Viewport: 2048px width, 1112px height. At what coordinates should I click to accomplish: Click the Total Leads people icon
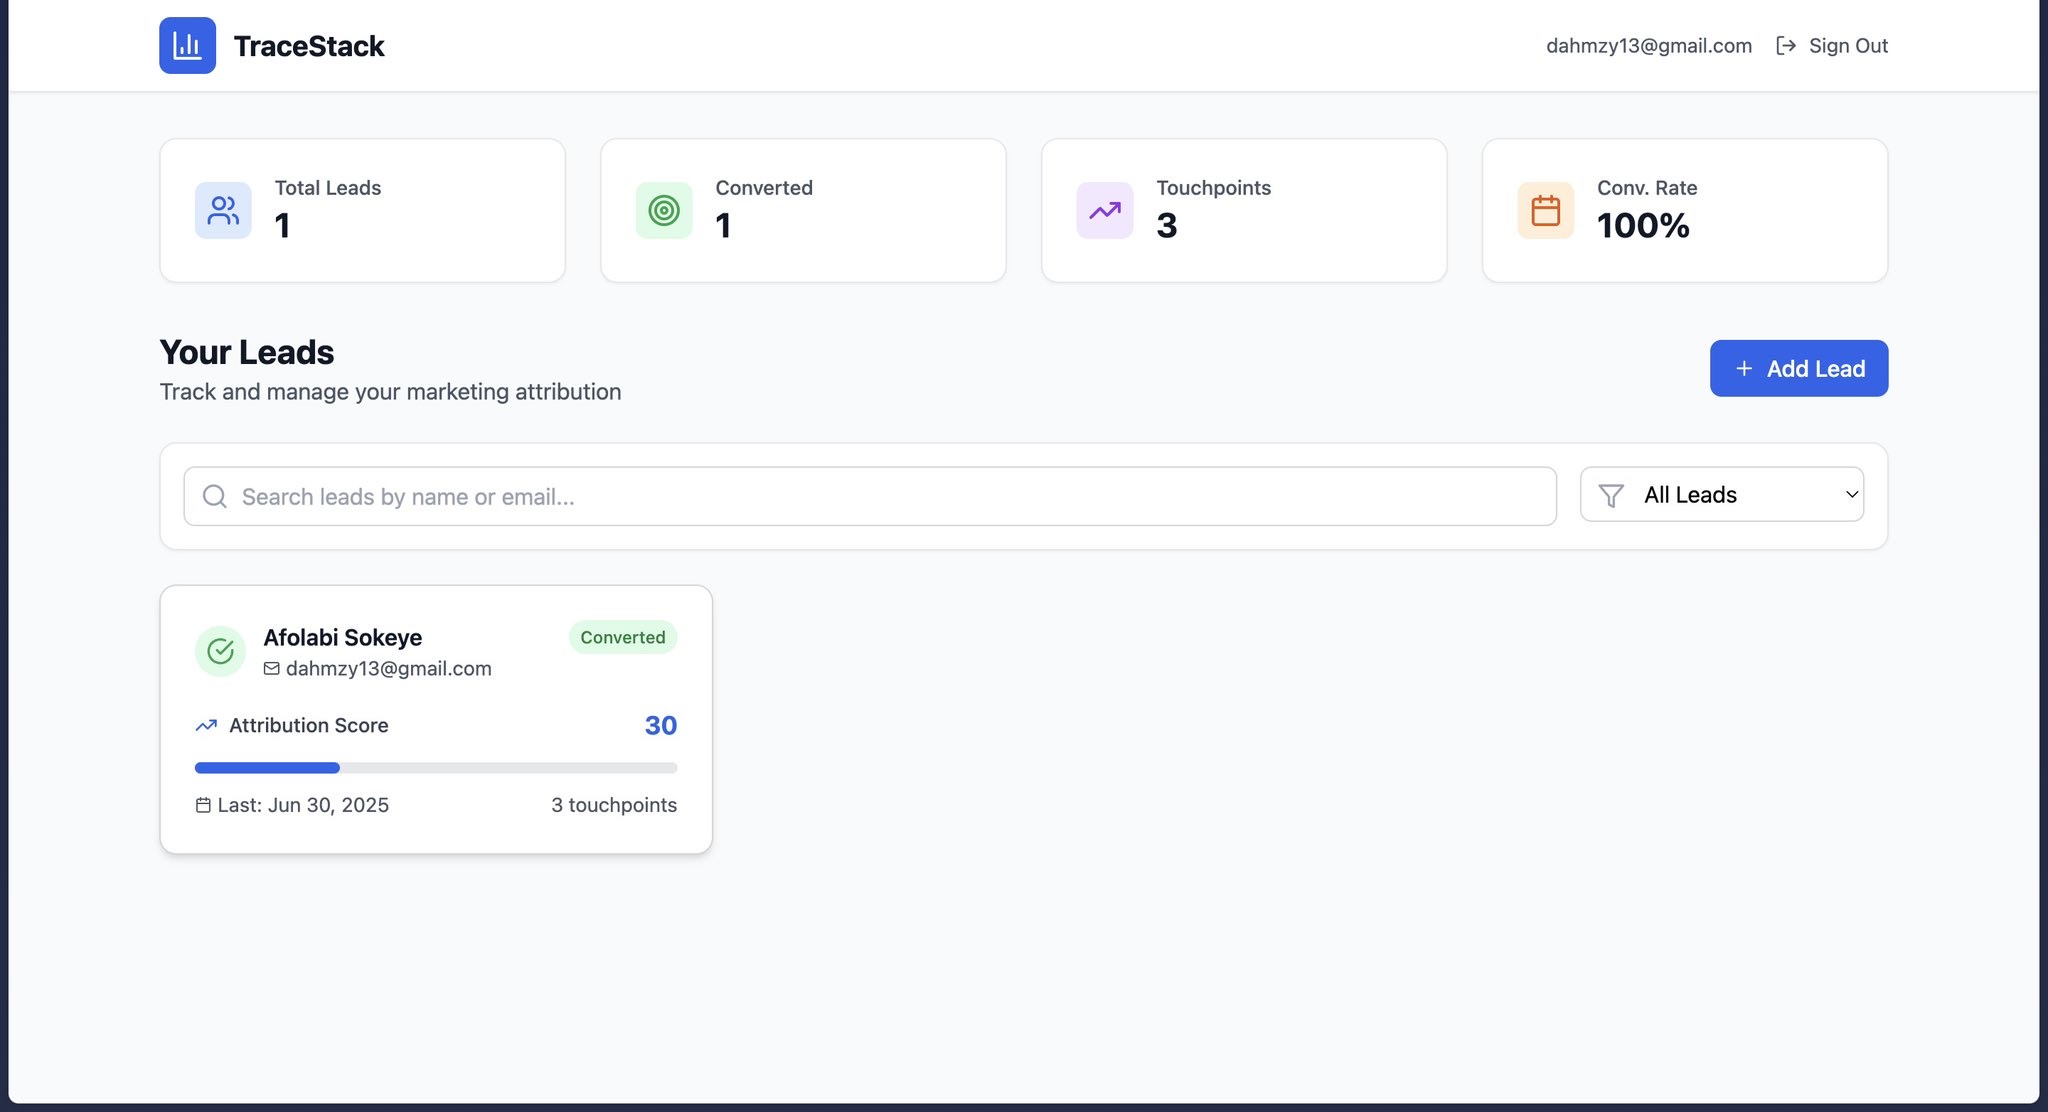[223, 210]
